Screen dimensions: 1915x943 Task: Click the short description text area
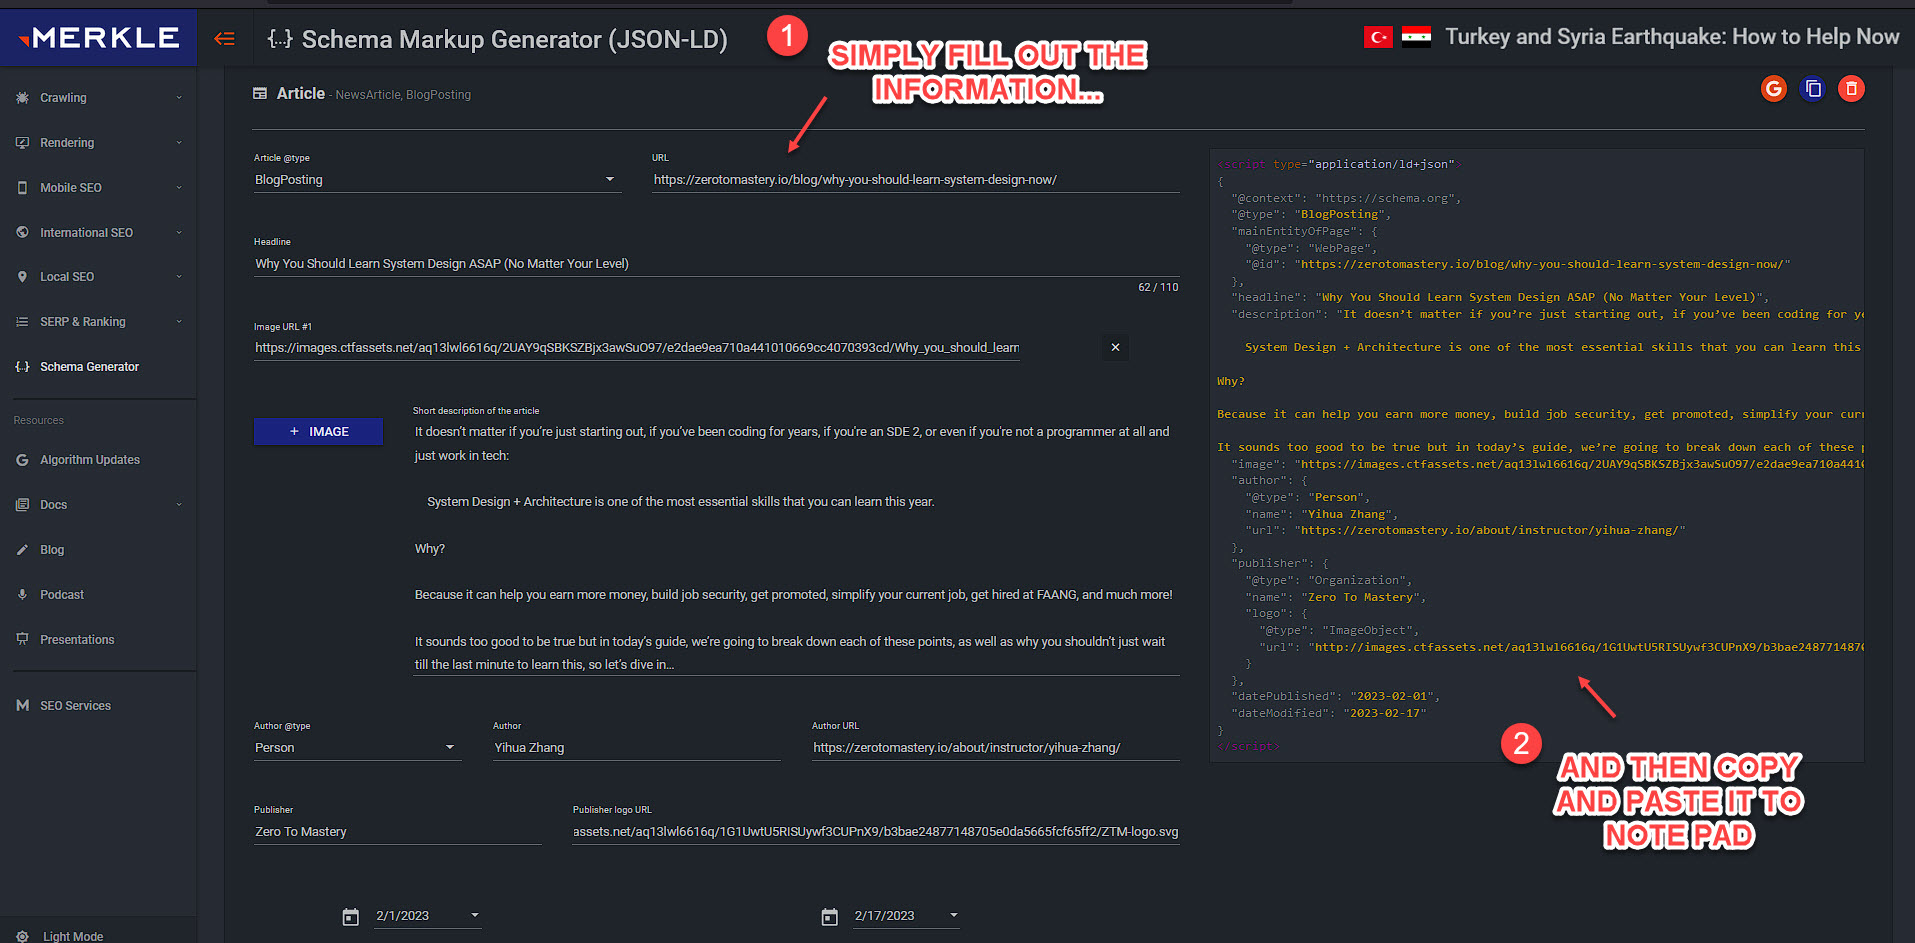coord(796,548)
